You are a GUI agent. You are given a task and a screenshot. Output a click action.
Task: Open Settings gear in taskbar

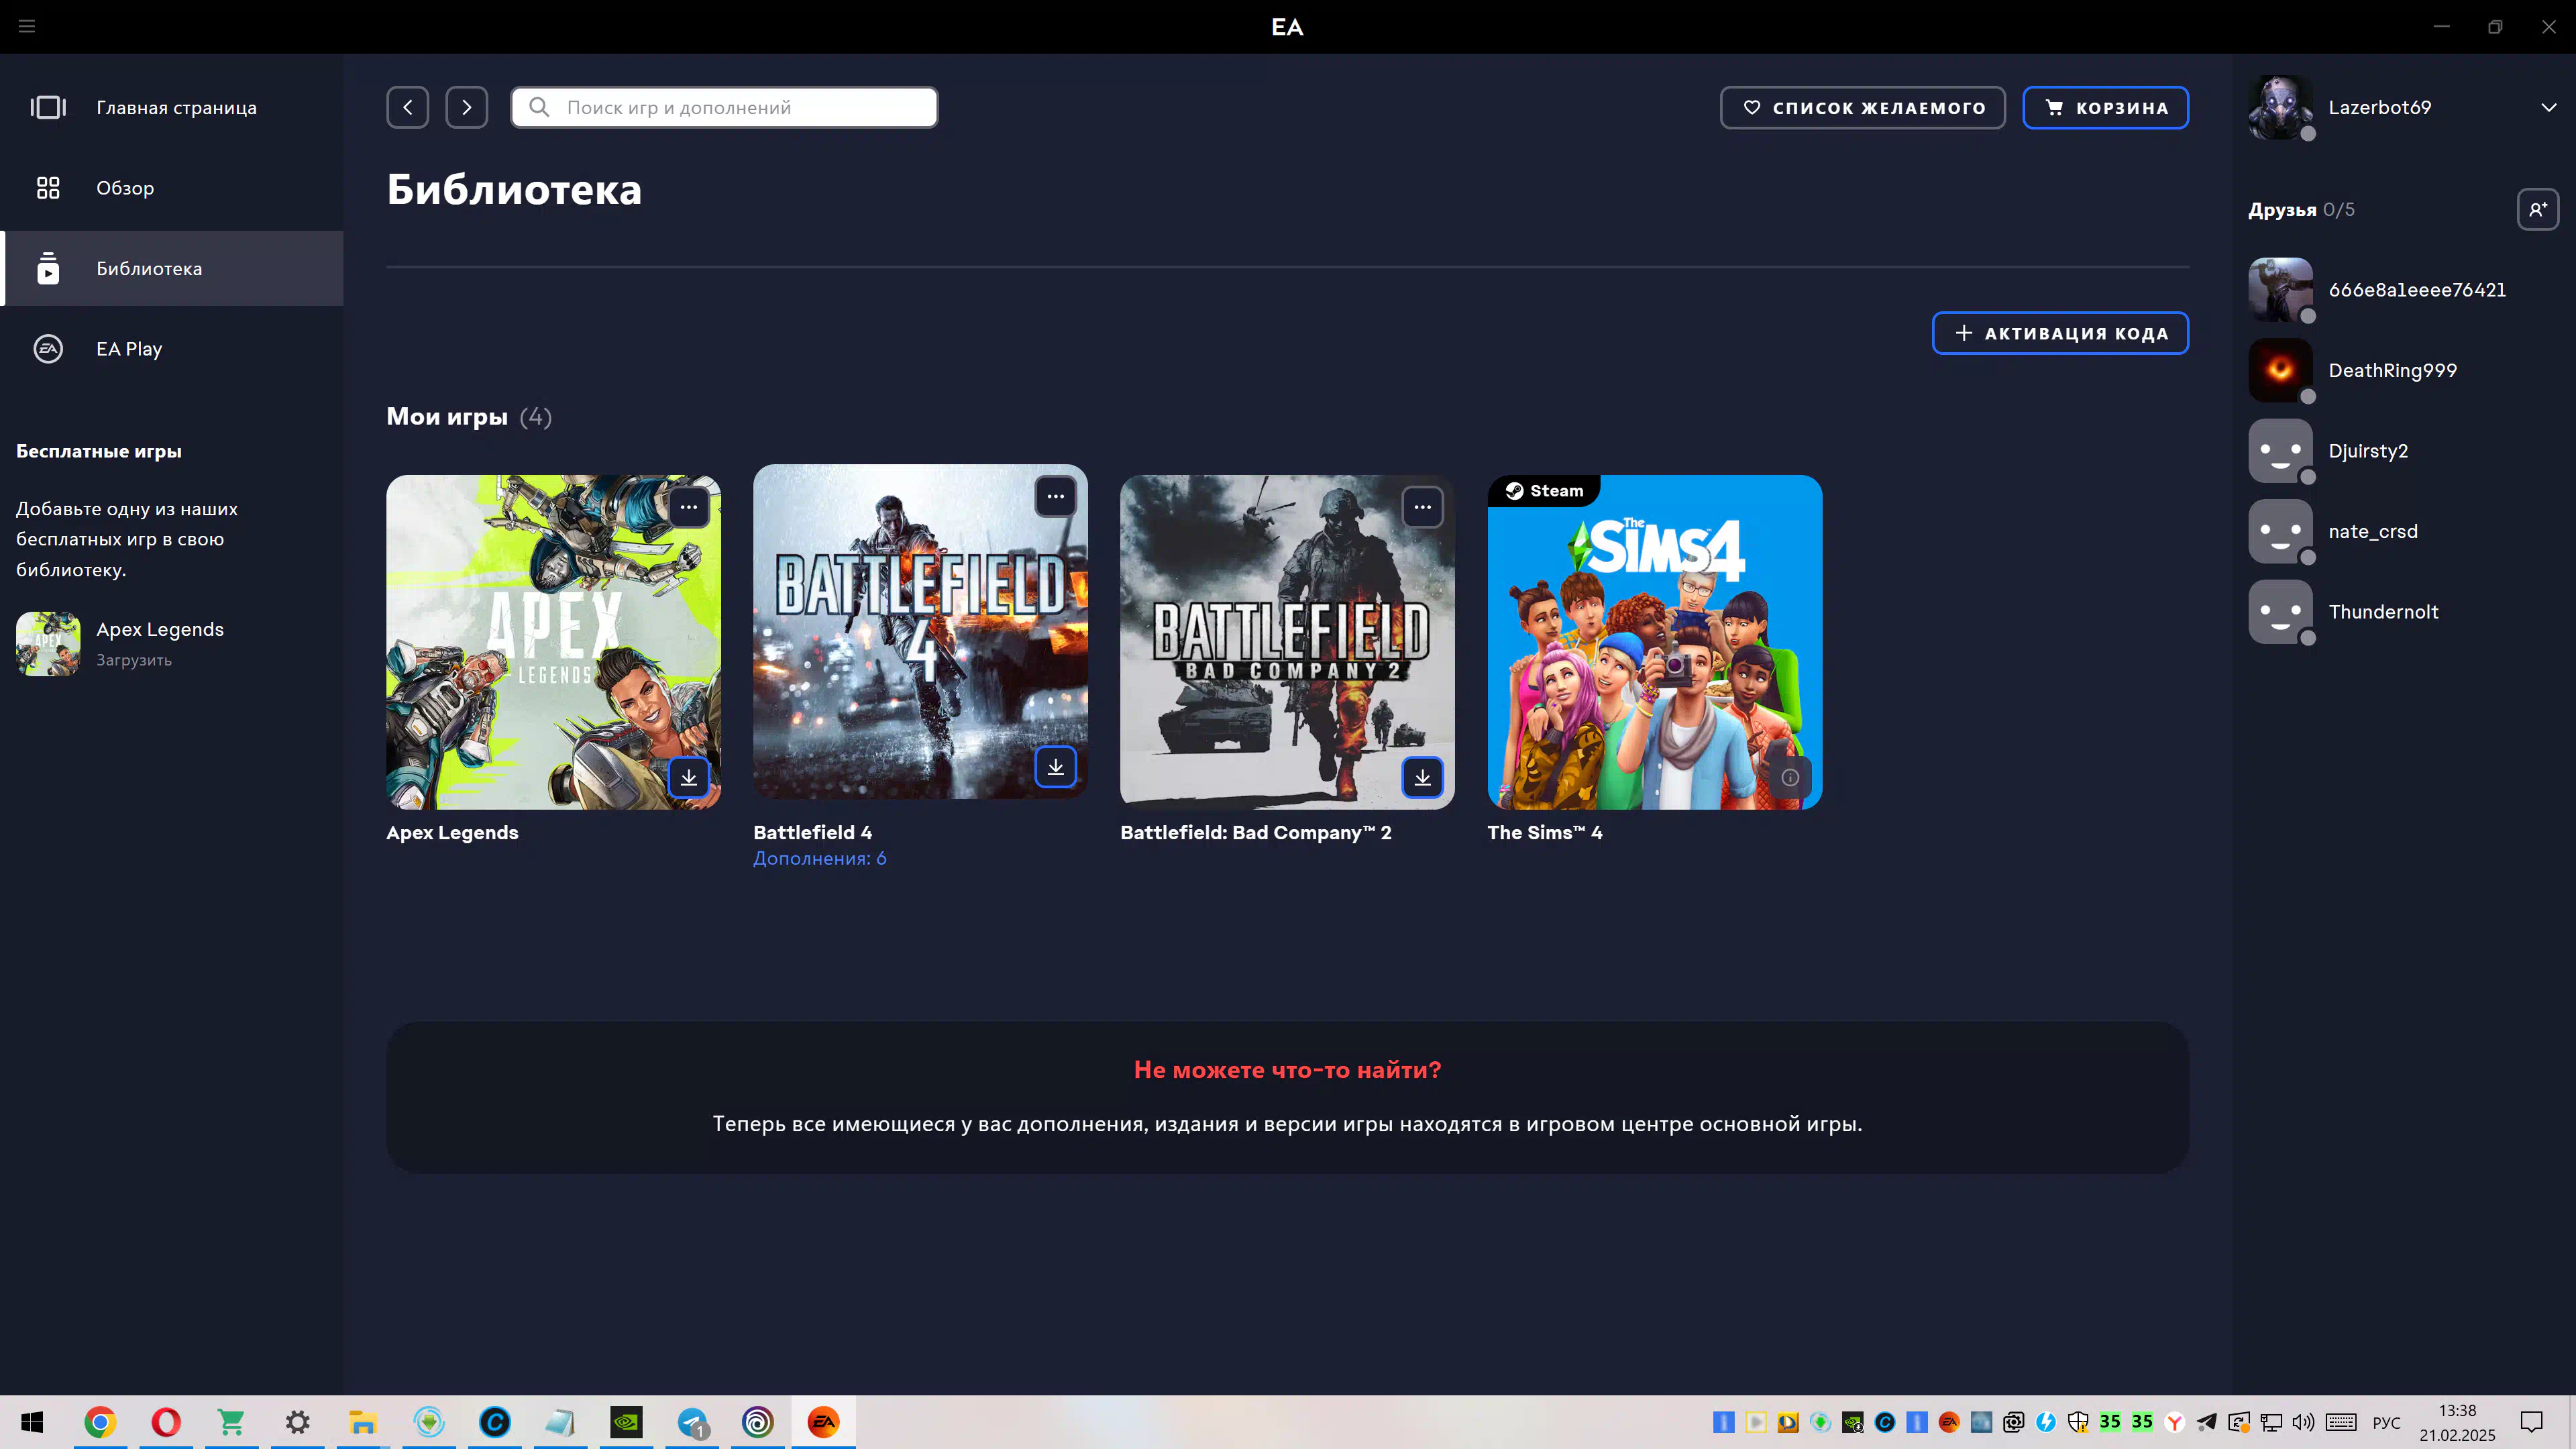coord(297,1422)
